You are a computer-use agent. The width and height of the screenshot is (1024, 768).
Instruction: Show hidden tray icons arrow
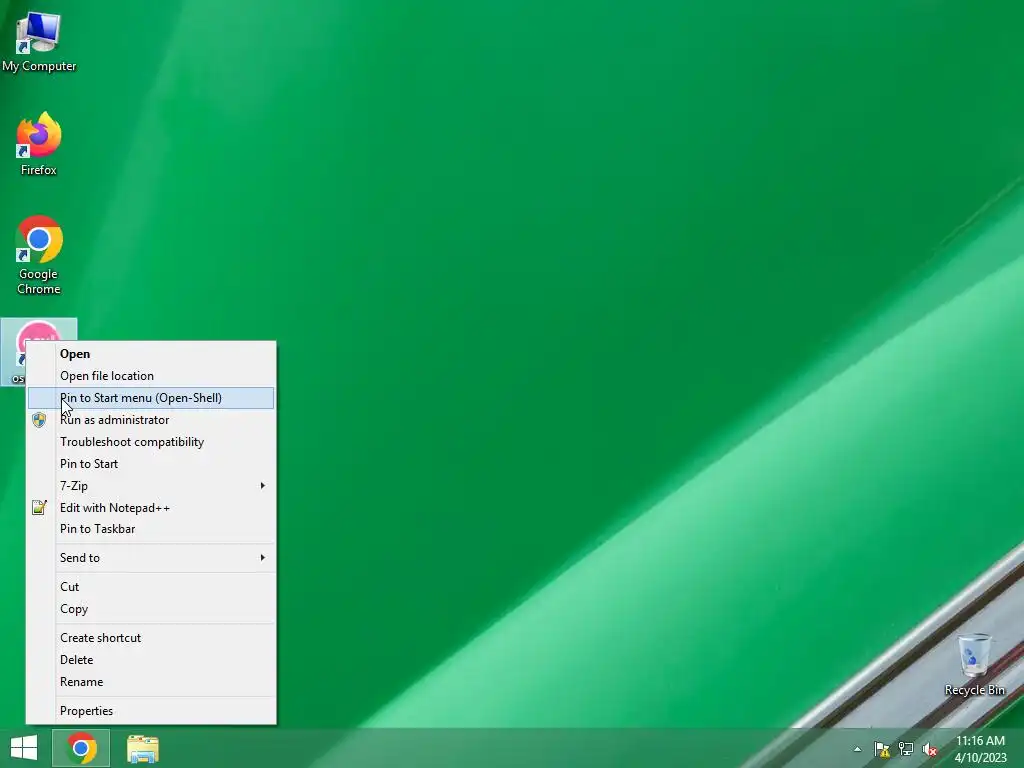857,749
